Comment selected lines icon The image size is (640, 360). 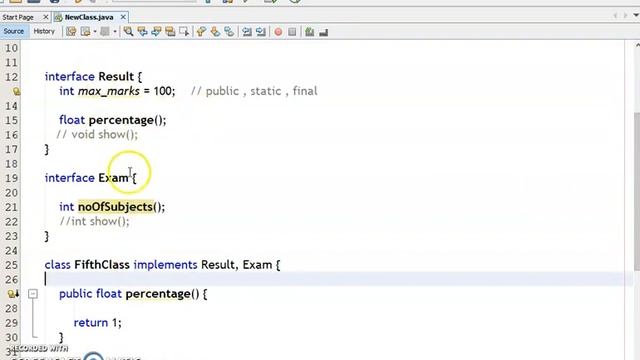tap(309, 32)
